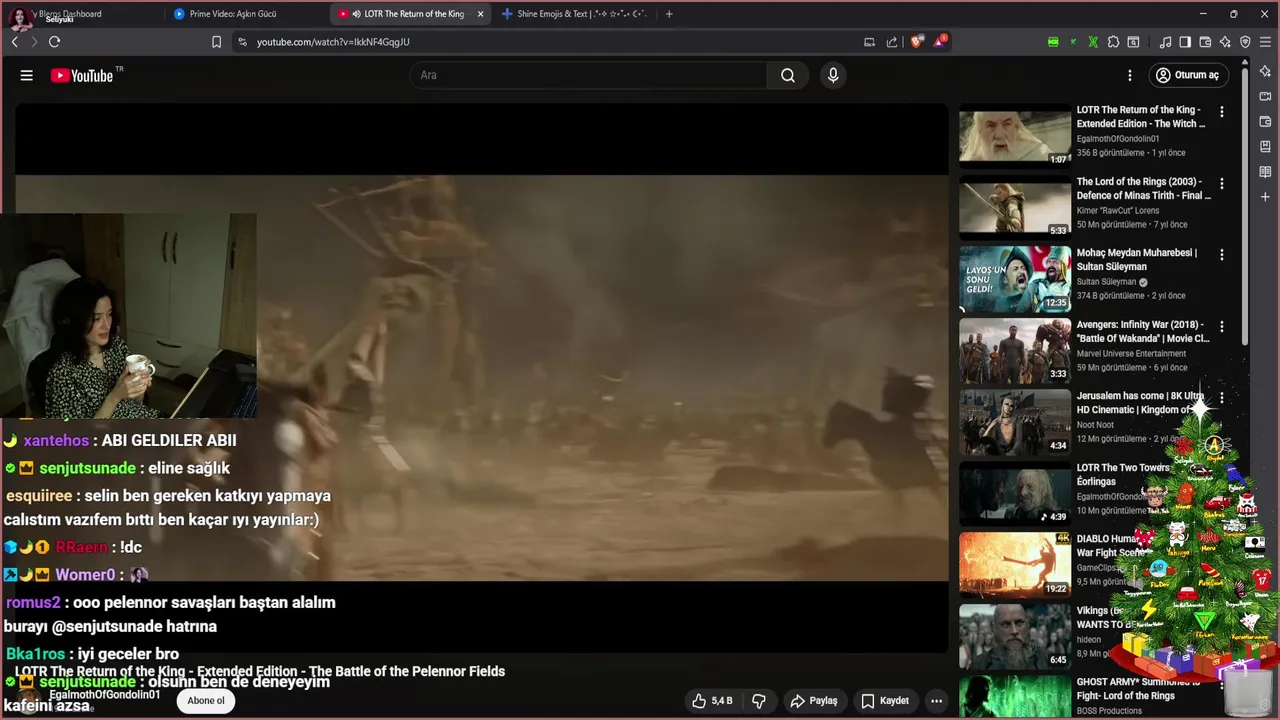The width and height of the screenshot is (1280, 720).
Task: Click the Marvel Universe Entertainment channel name
Action: coord(1131,353)
